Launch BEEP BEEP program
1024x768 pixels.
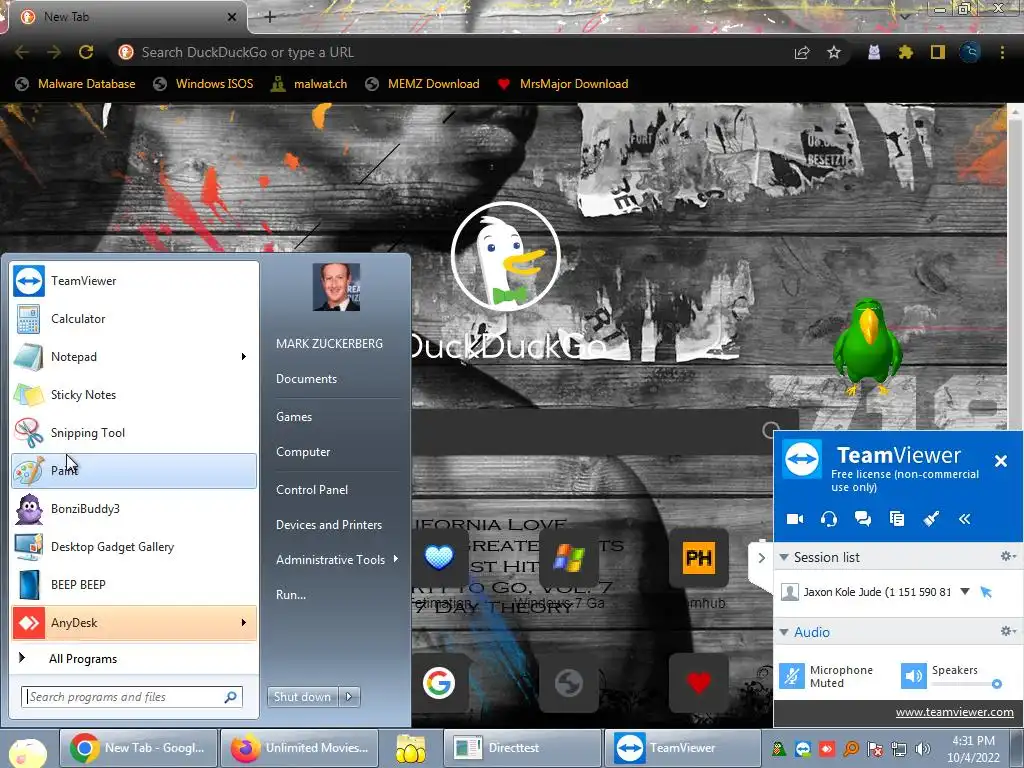pos(134,584)
